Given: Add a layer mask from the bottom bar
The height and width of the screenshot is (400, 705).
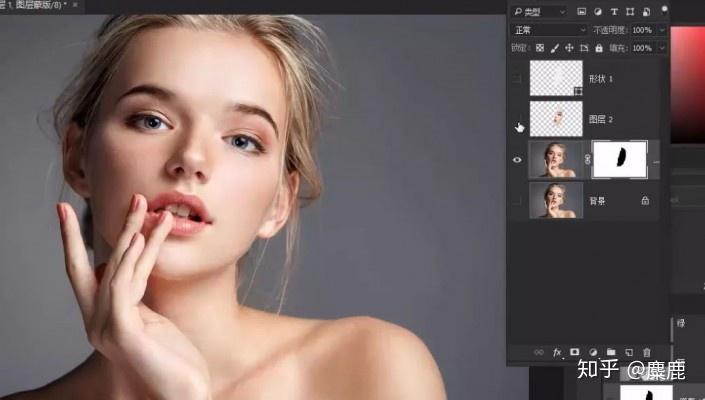Looking at the screenshot, I should point(575,352).
